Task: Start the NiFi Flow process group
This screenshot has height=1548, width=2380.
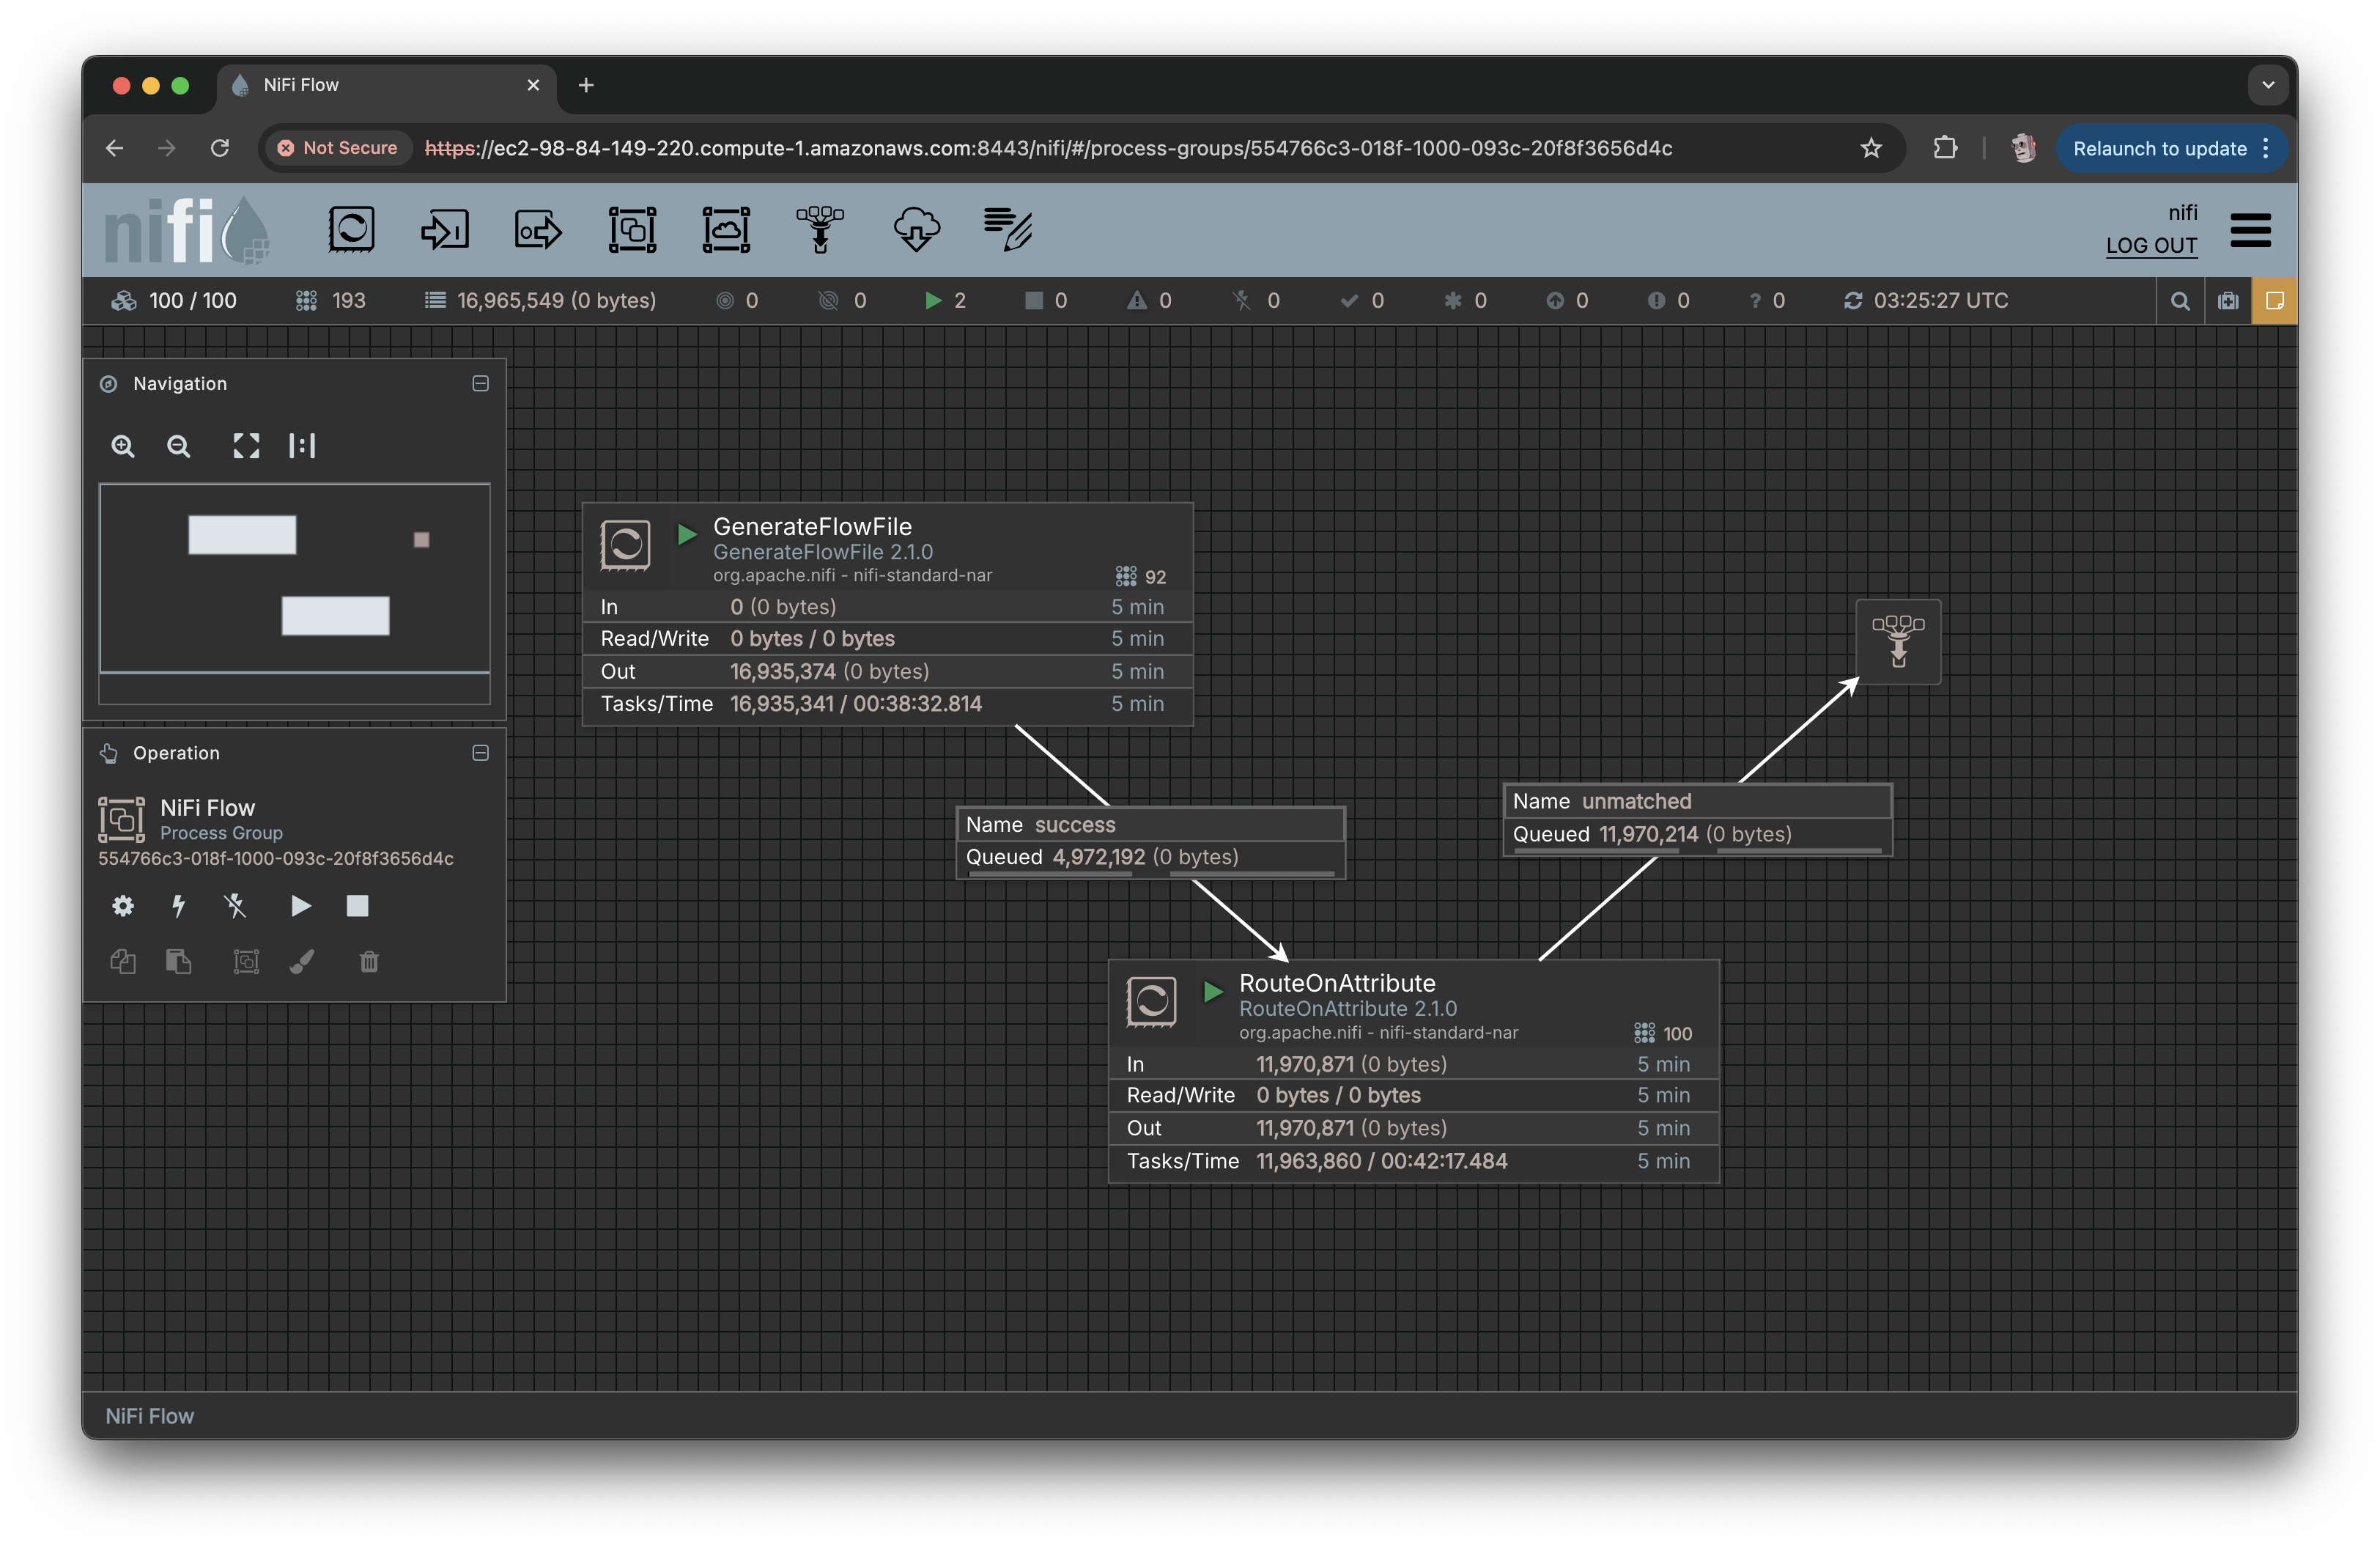Action: (x=300, y=906)
